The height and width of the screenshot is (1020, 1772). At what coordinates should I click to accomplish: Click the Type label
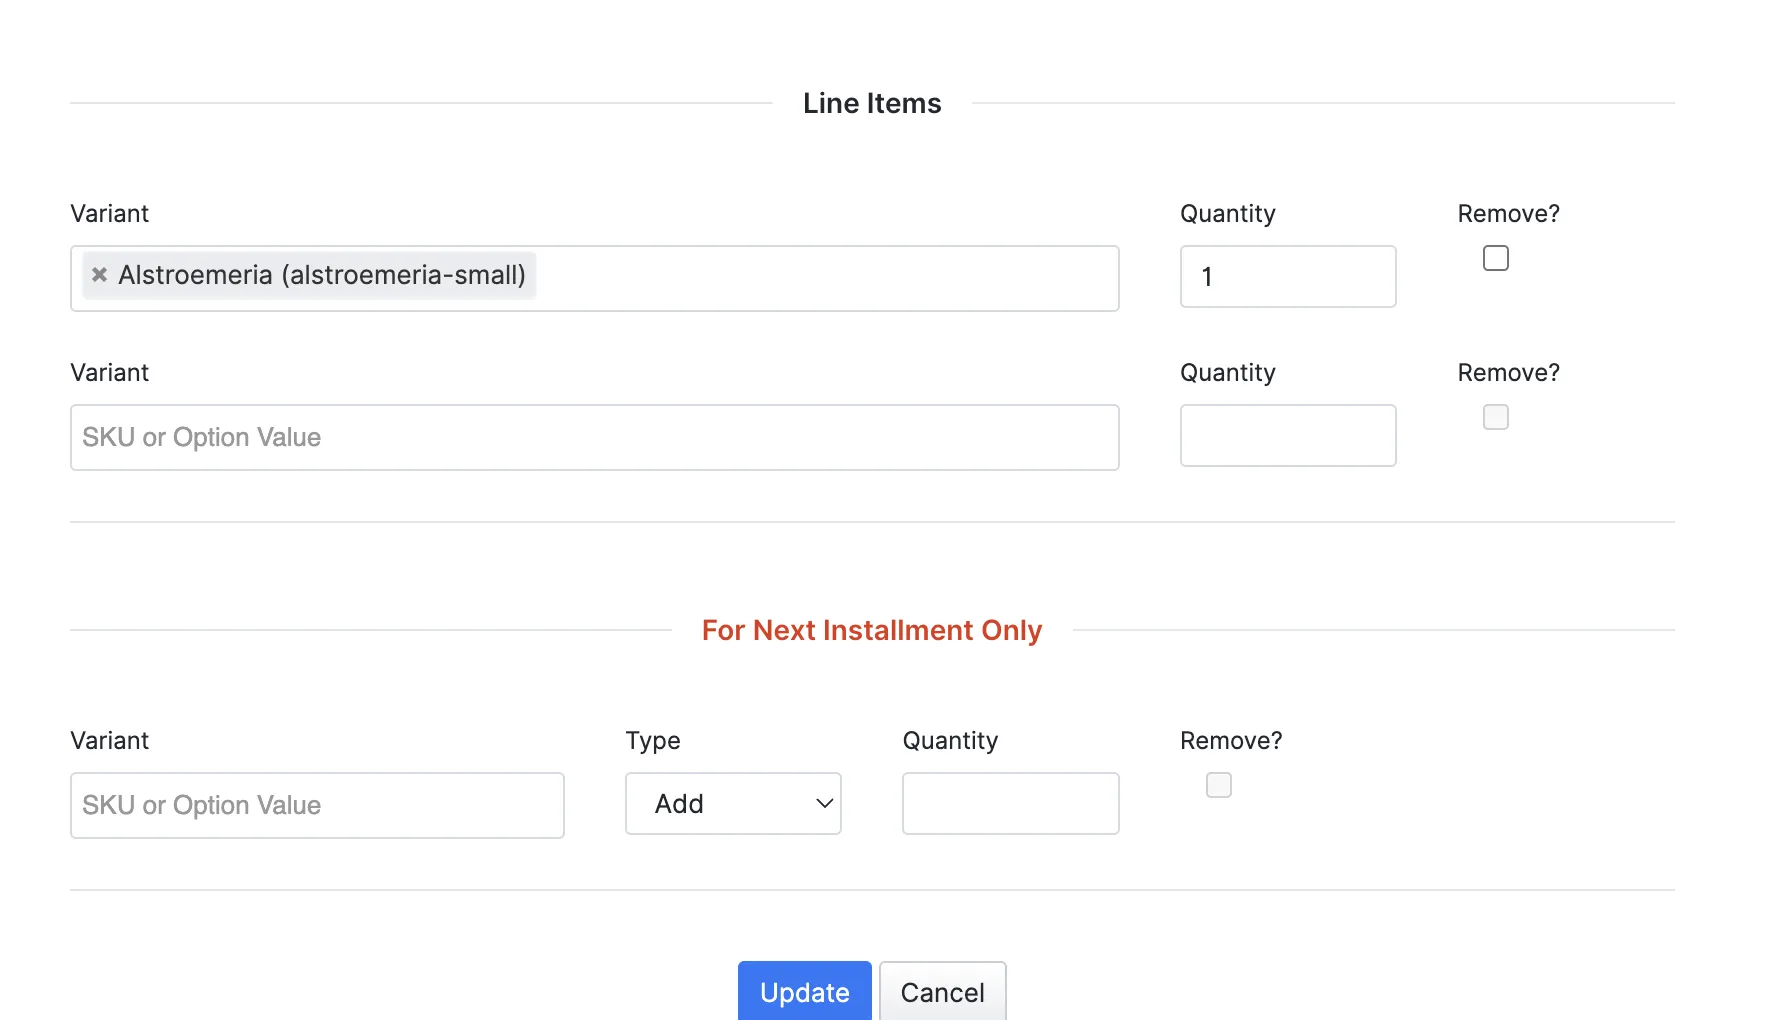point(653,741)
